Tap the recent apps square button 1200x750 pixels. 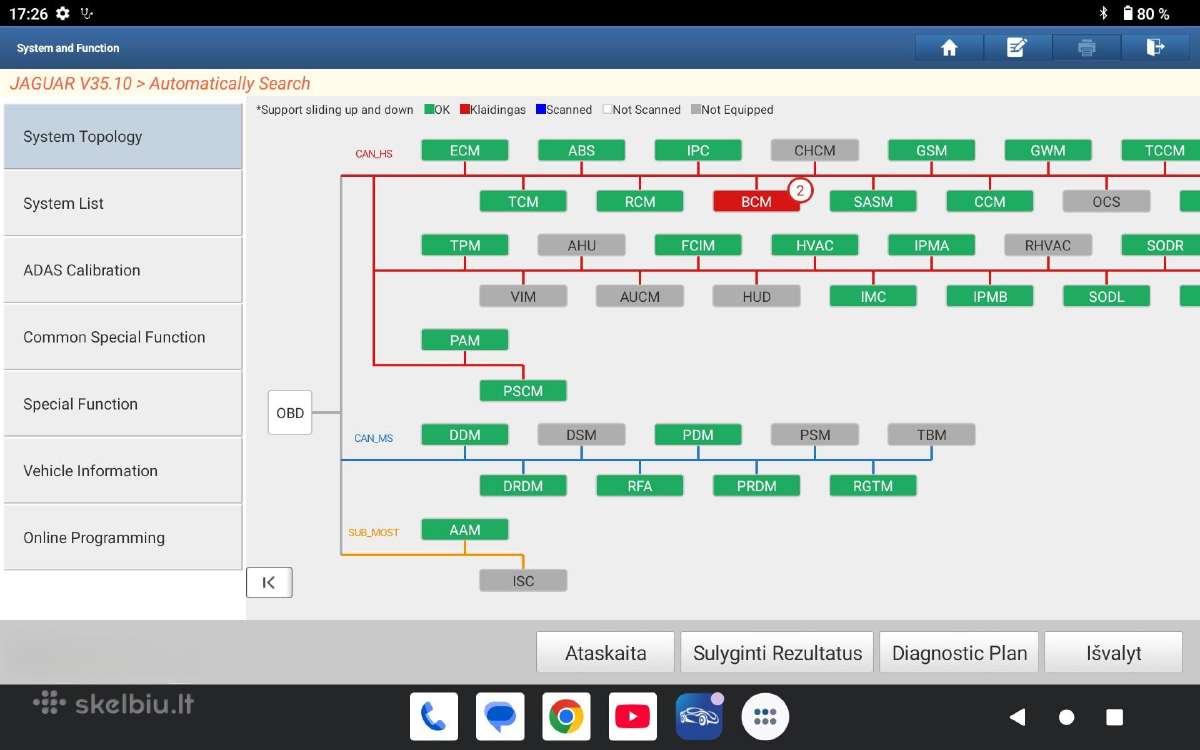click(x=1115, y=717)
